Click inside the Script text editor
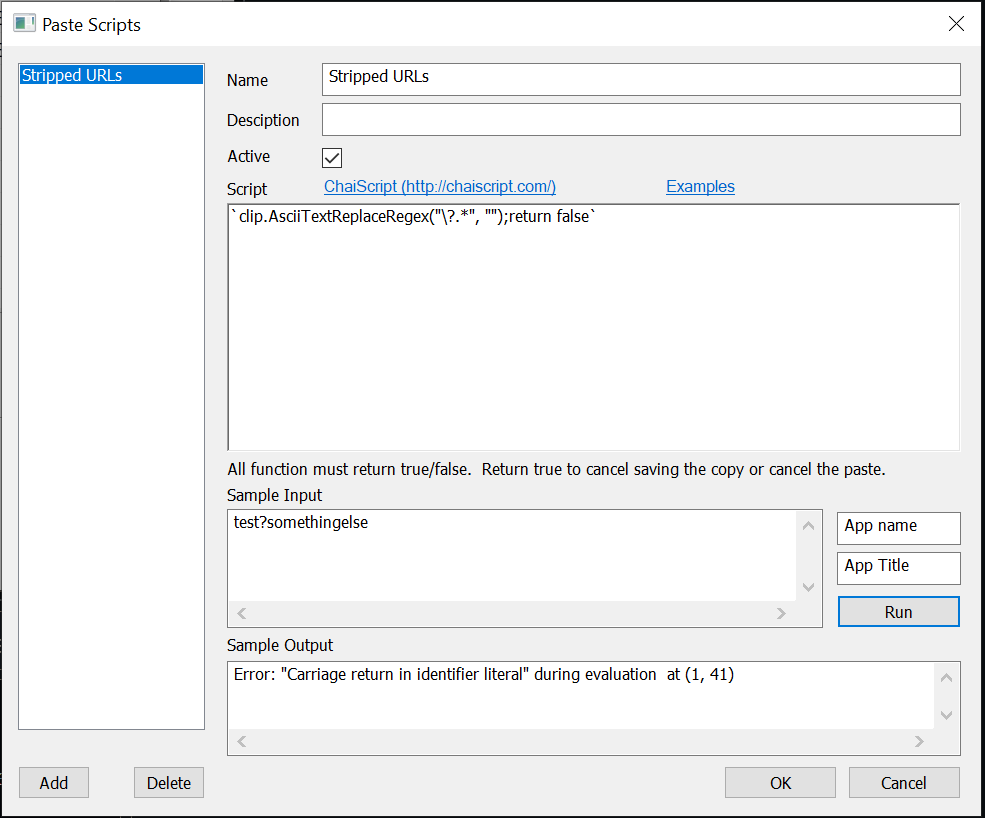The image size is (985, 818). click(x=593, y=327)
